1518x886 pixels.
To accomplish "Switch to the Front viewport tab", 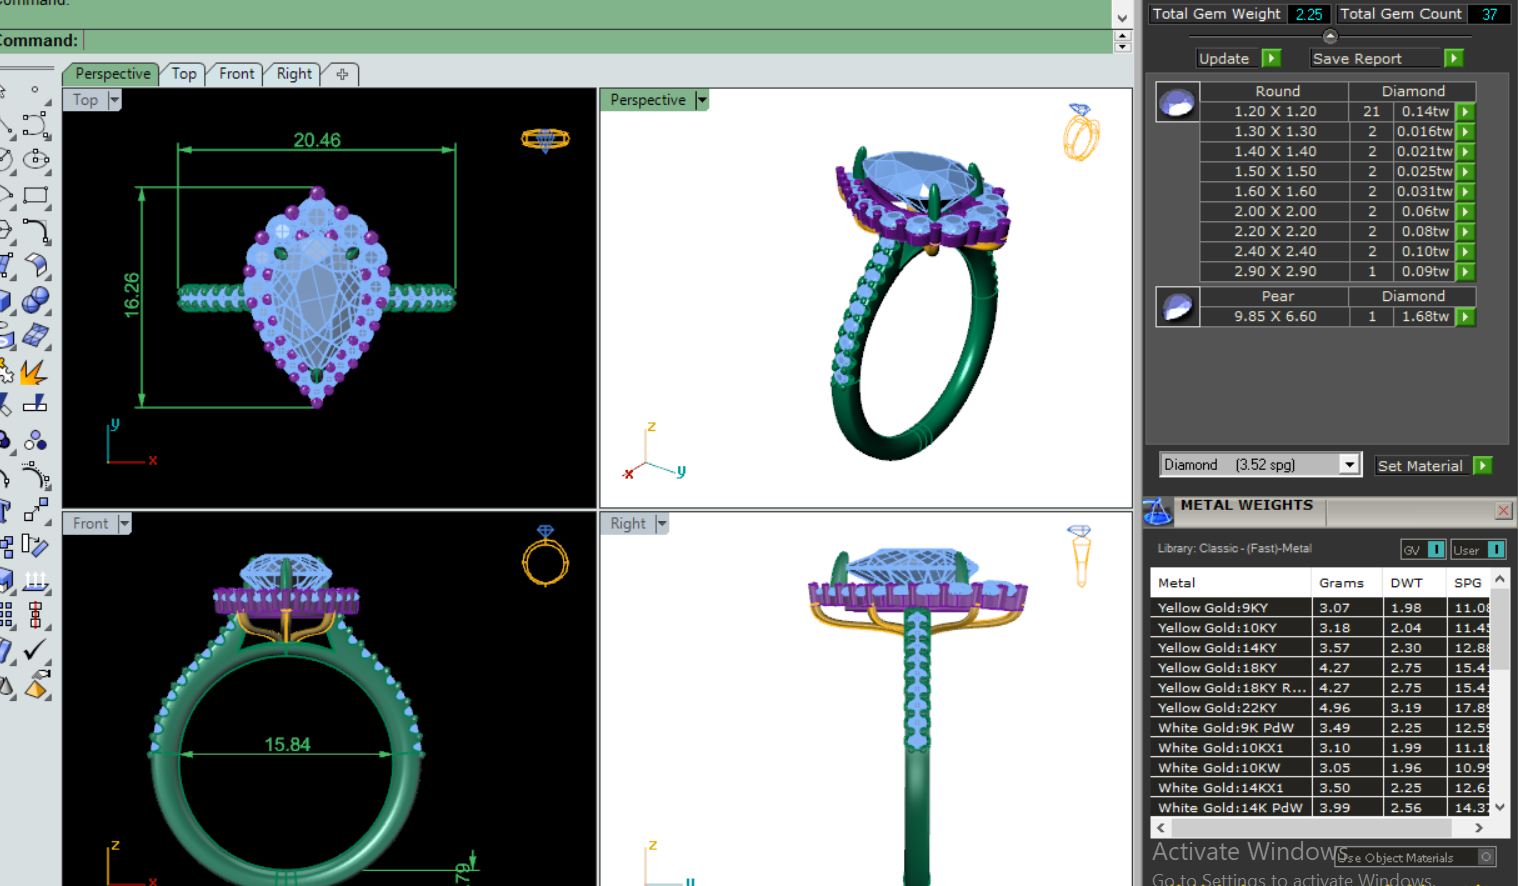I will tap(236, 74).
